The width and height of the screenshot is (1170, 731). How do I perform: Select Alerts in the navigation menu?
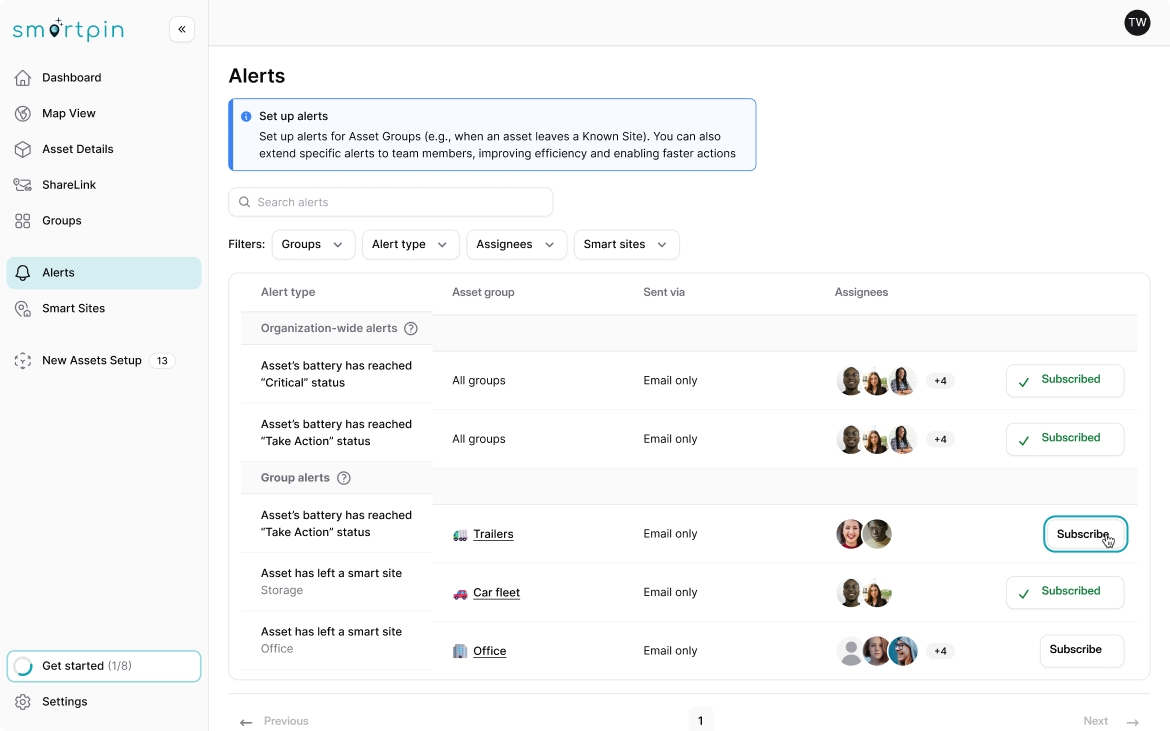pyautogui.click(x=58, y=272)
